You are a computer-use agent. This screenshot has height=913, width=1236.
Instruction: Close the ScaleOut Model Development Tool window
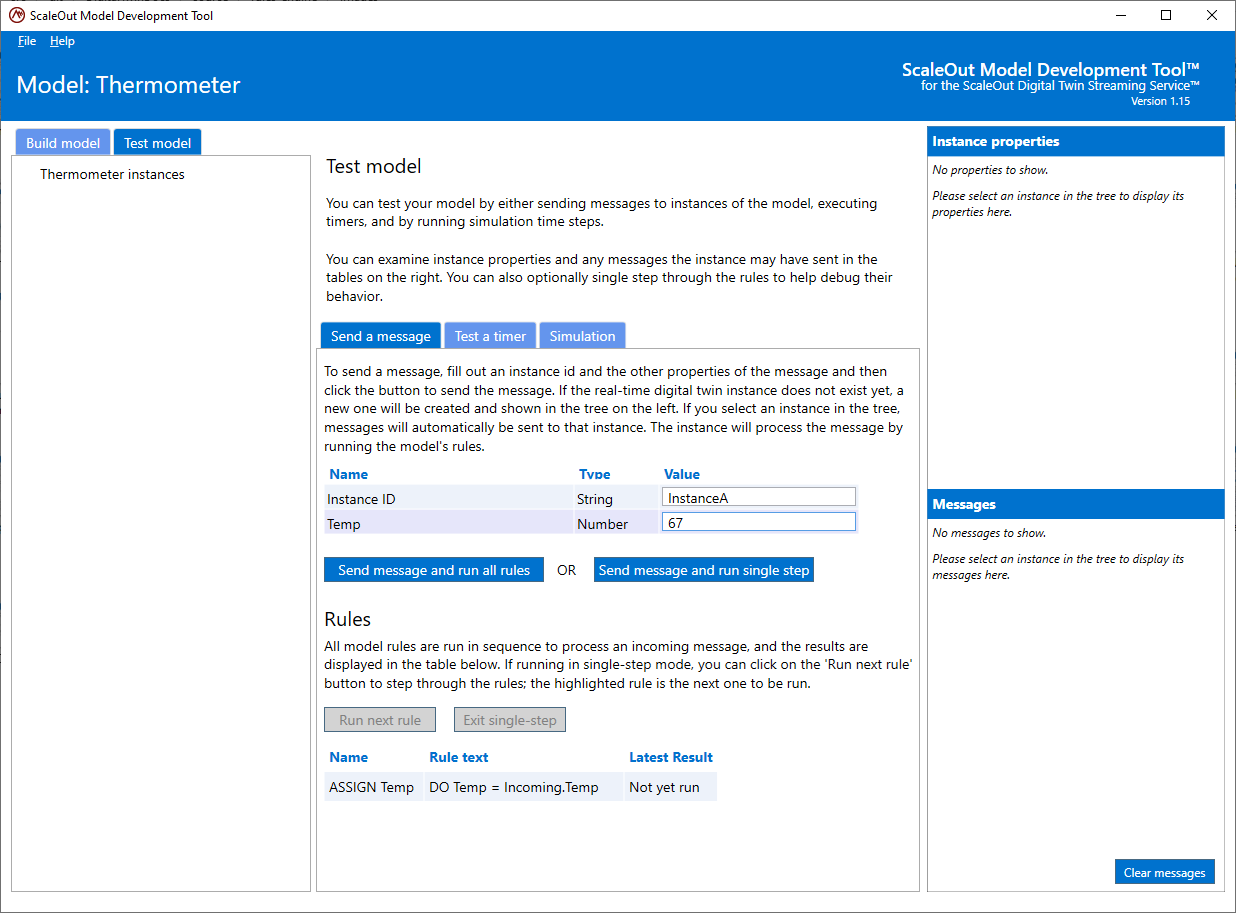point(1212,15)
